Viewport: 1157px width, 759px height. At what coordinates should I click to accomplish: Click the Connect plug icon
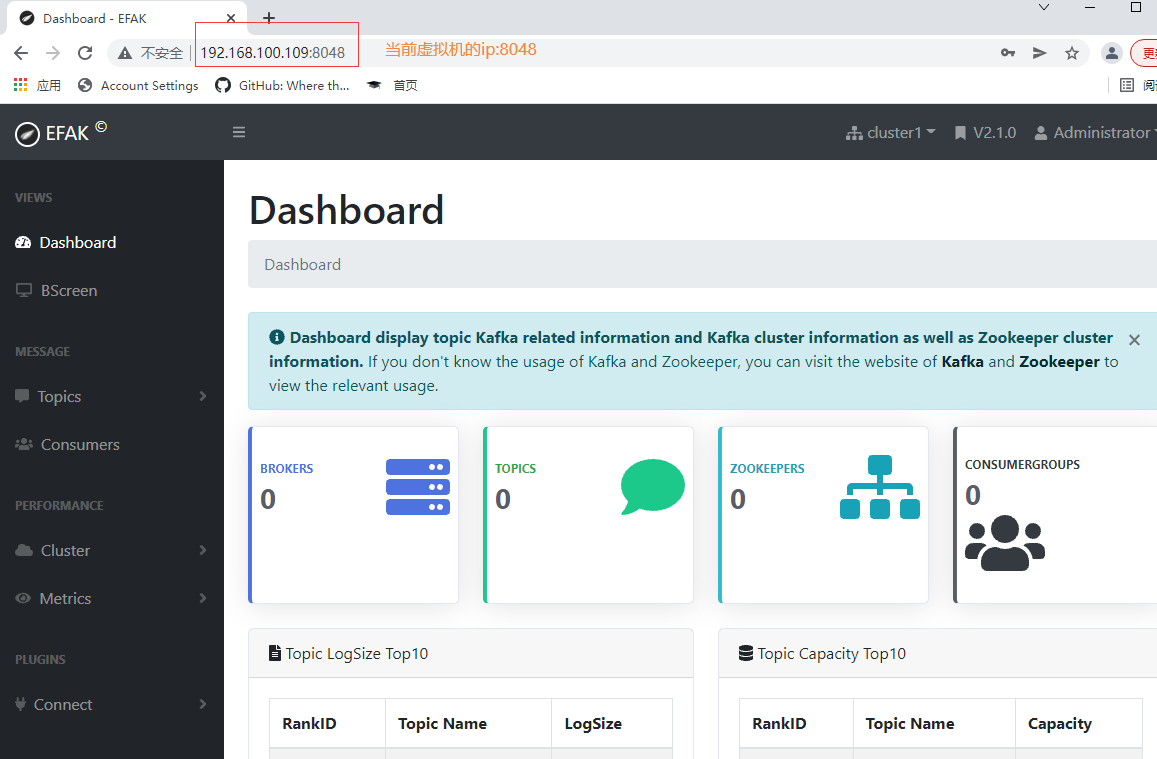coord(21,704)
